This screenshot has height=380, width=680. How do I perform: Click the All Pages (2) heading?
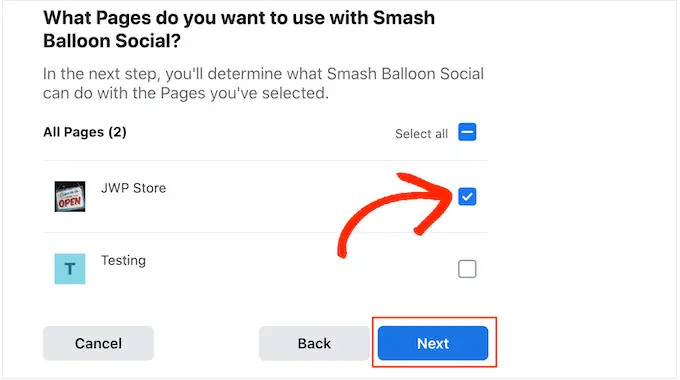85,132
